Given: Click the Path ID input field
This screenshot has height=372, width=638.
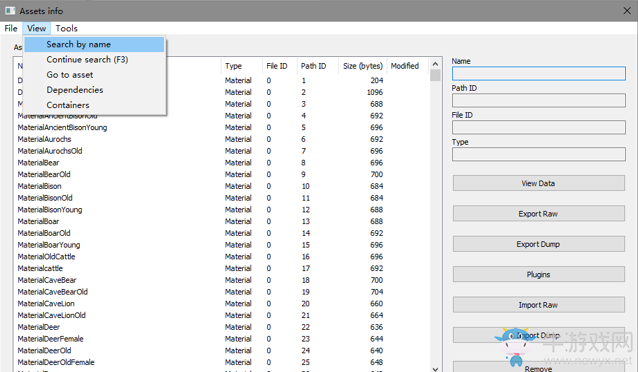Looking at the screenshot, I should (x=539, y=101).
